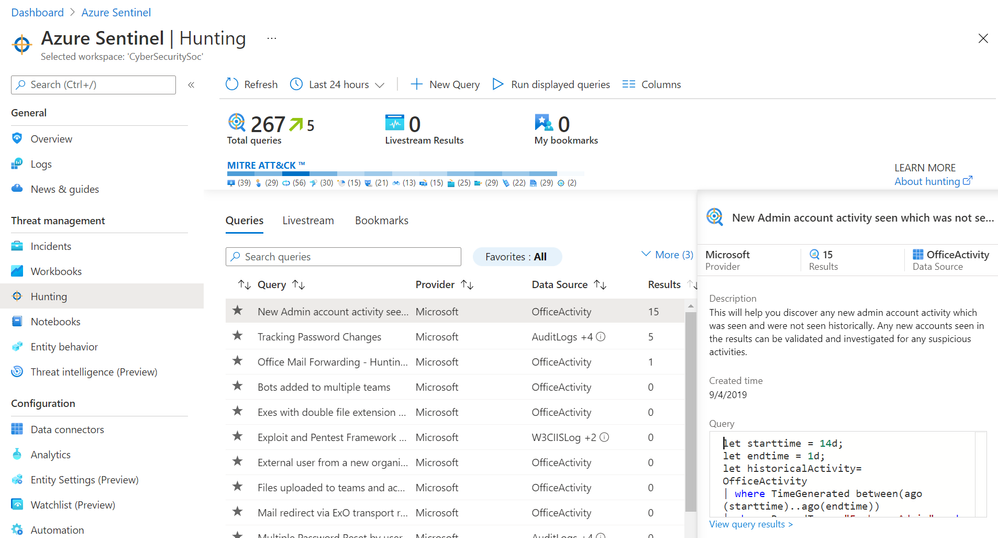Open Threat intelligence (Preview) icon
Image resolution: width=998 pixels, height=538 pixels.
click(x=17, y=372)
